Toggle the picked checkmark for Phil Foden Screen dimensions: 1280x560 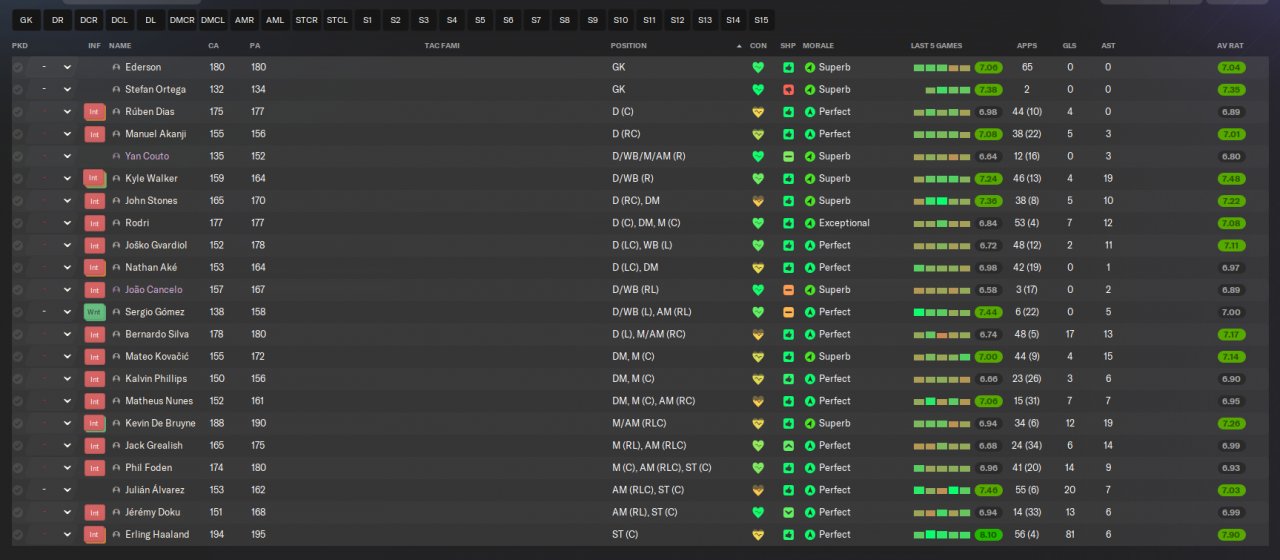[17, 468]
